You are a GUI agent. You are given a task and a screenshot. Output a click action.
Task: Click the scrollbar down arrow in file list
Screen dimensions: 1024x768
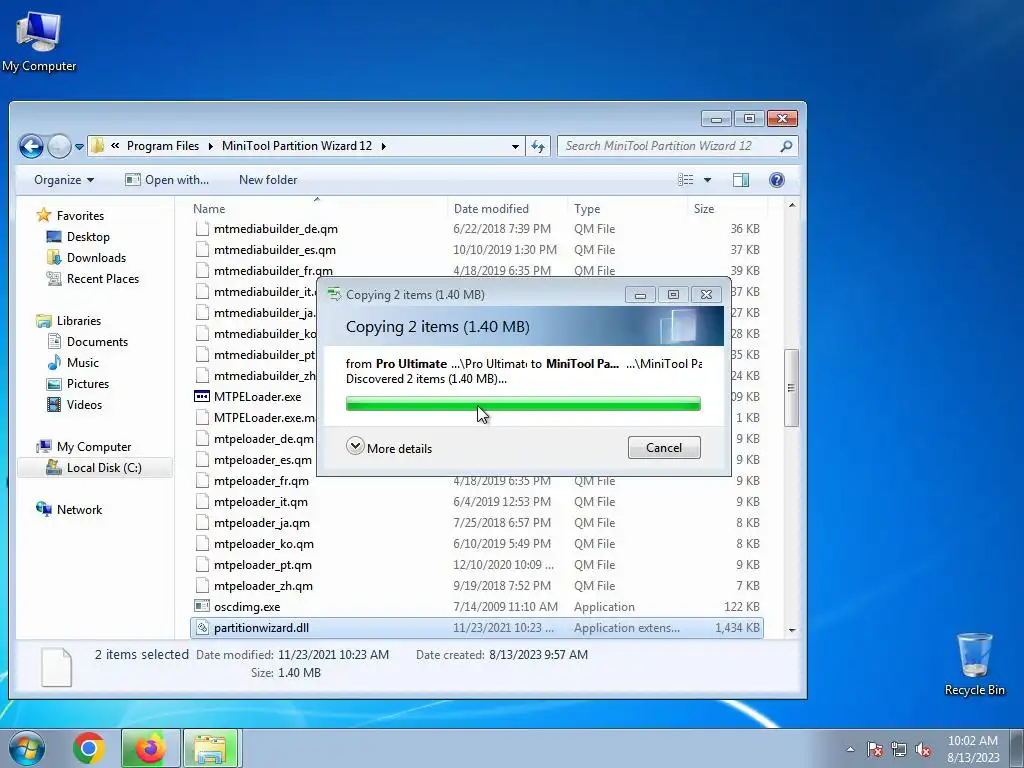792,630
